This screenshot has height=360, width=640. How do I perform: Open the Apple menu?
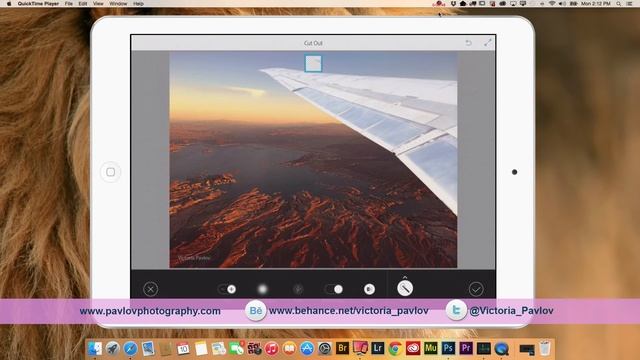[9, 3]
